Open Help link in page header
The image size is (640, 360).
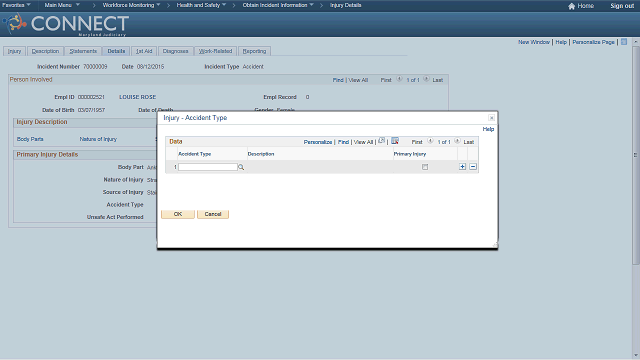561,42
